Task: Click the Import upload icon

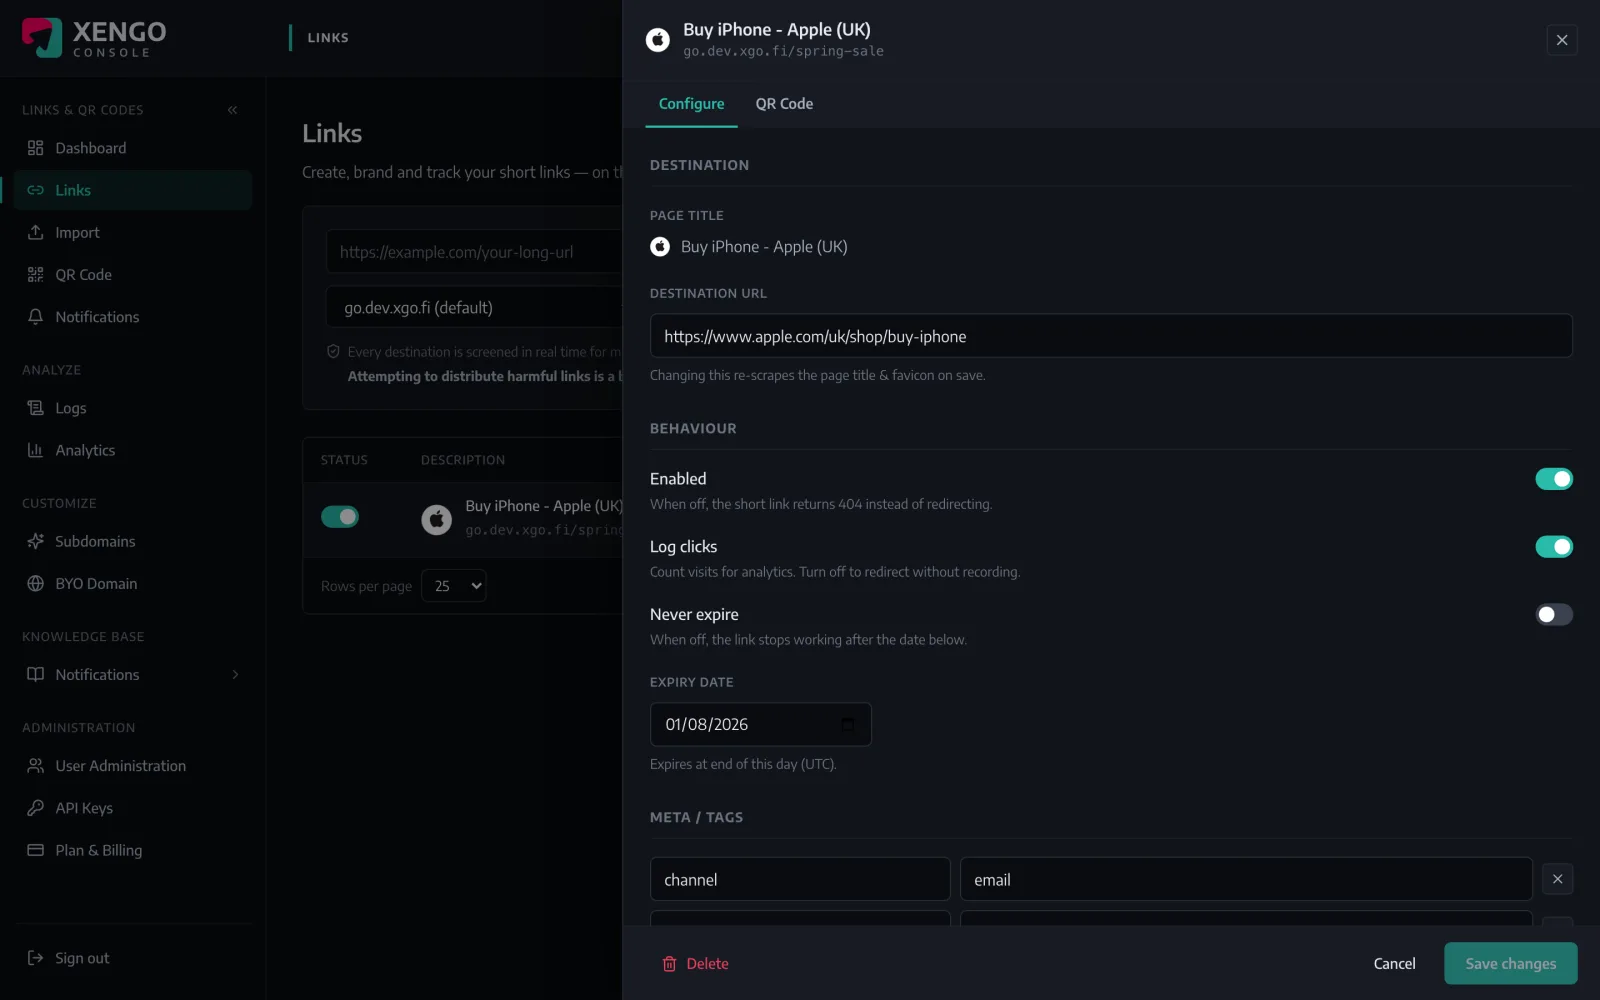Action: tap(36, 232)
